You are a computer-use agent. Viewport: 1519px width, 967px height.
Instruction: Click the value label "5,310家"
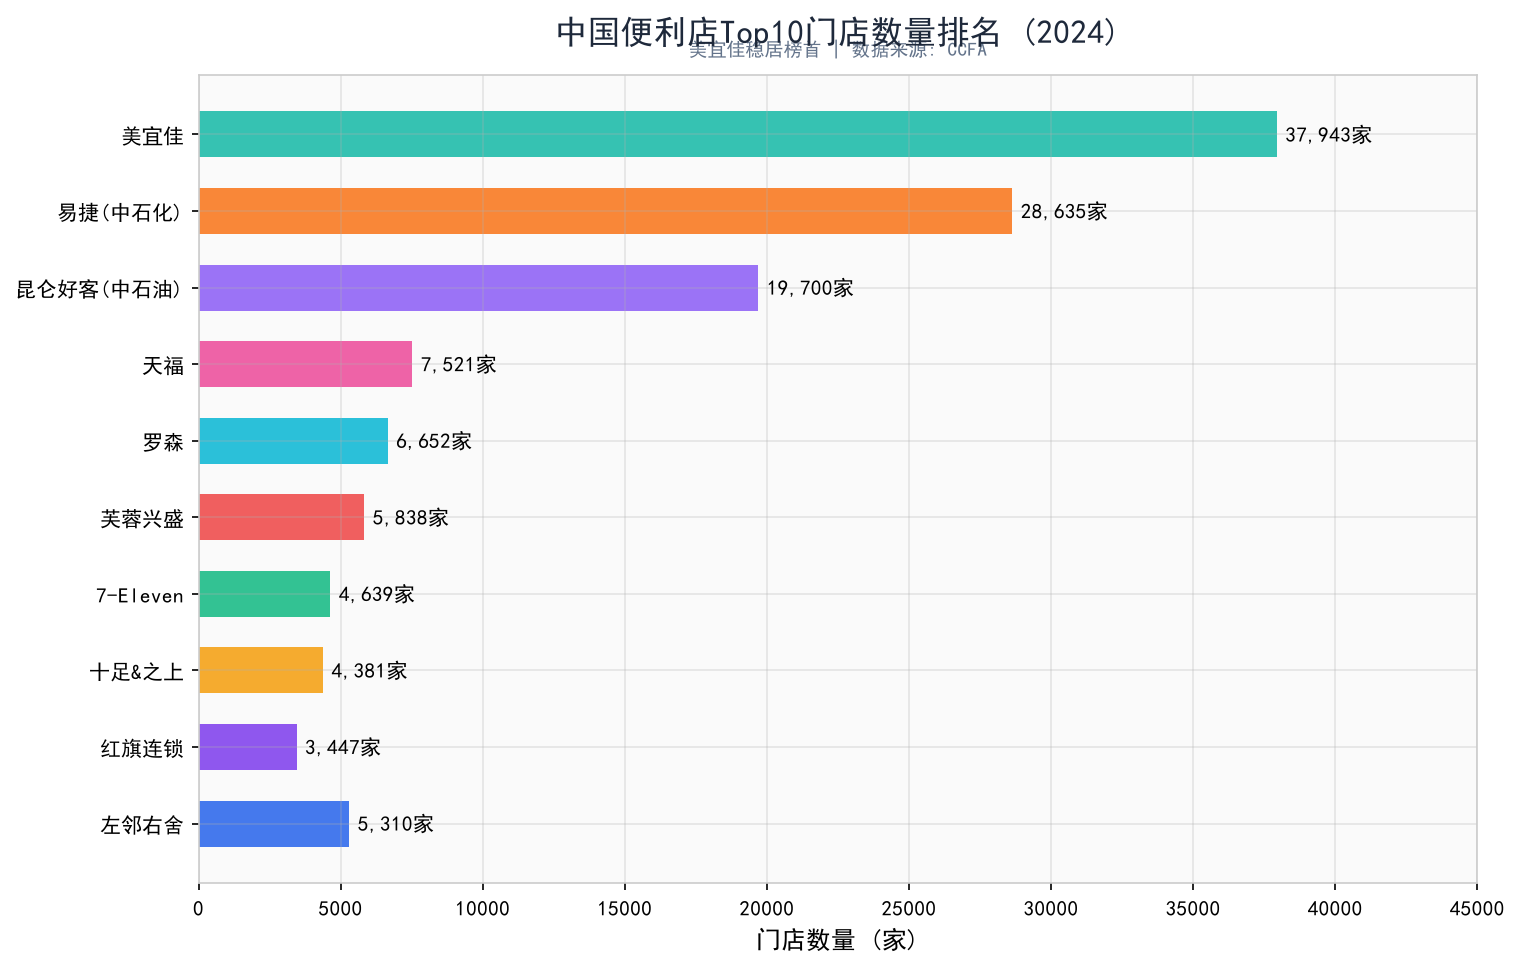395,825
